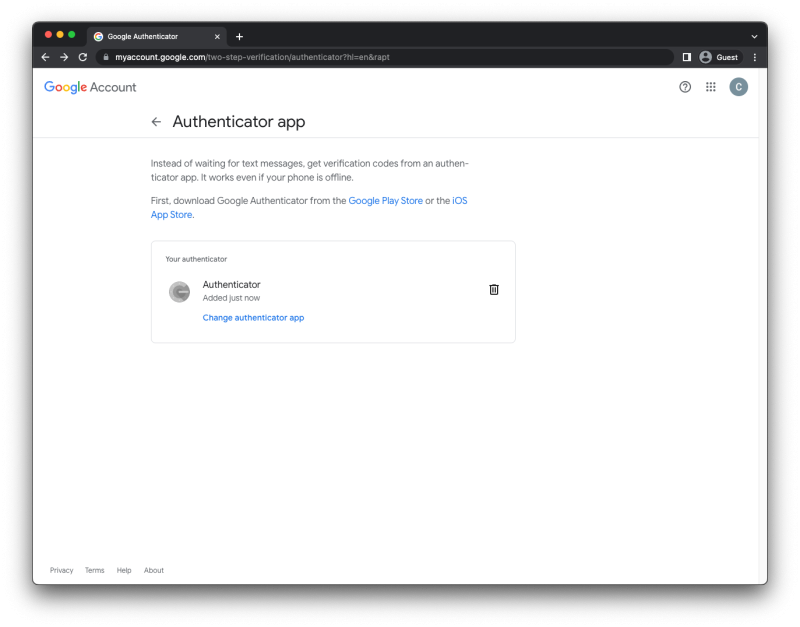Click the padlock icon in the address bar
Image resolution: width=800 pixels, height=627 pixels.
tap(106, 57)
